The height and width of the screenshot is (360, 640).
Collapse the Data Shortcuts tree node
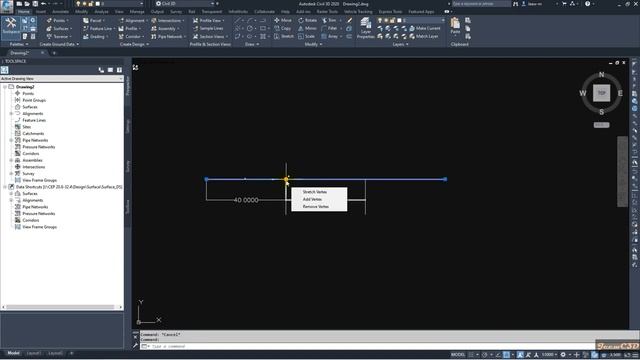[x=5, y=187]
